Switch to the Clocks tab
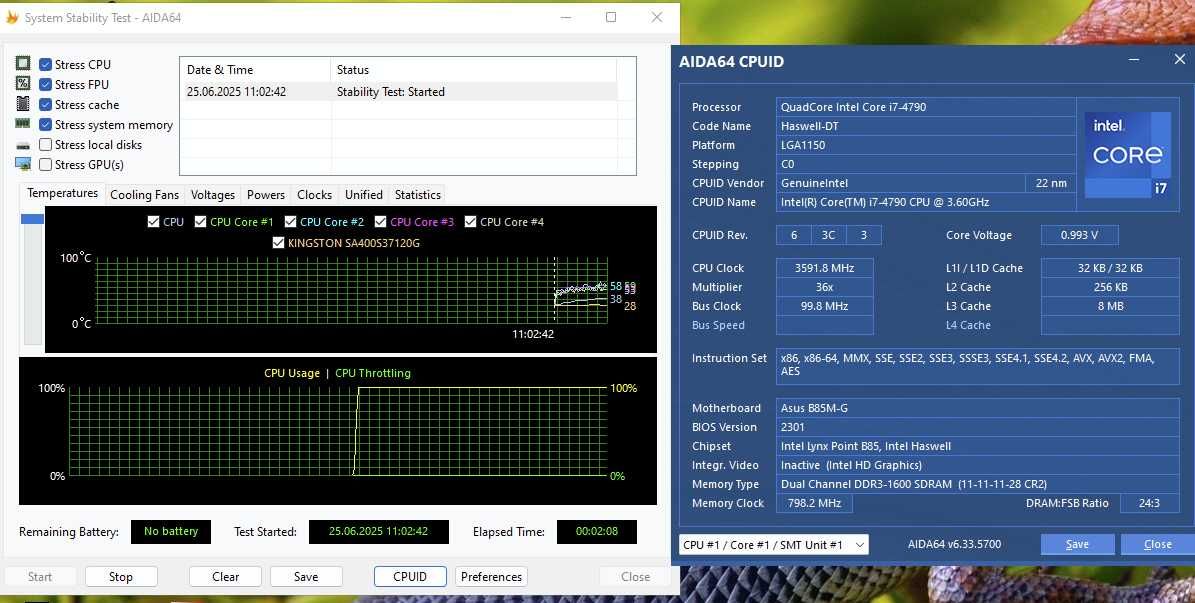The image size is (1195, 603). click(315, 194)
